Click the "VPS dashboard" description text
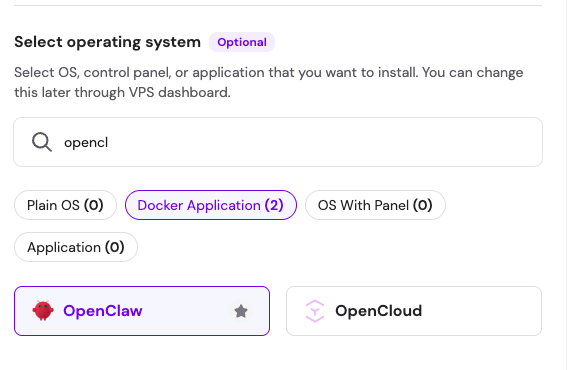This screenshot has width=567, height=370. [179, 93]
